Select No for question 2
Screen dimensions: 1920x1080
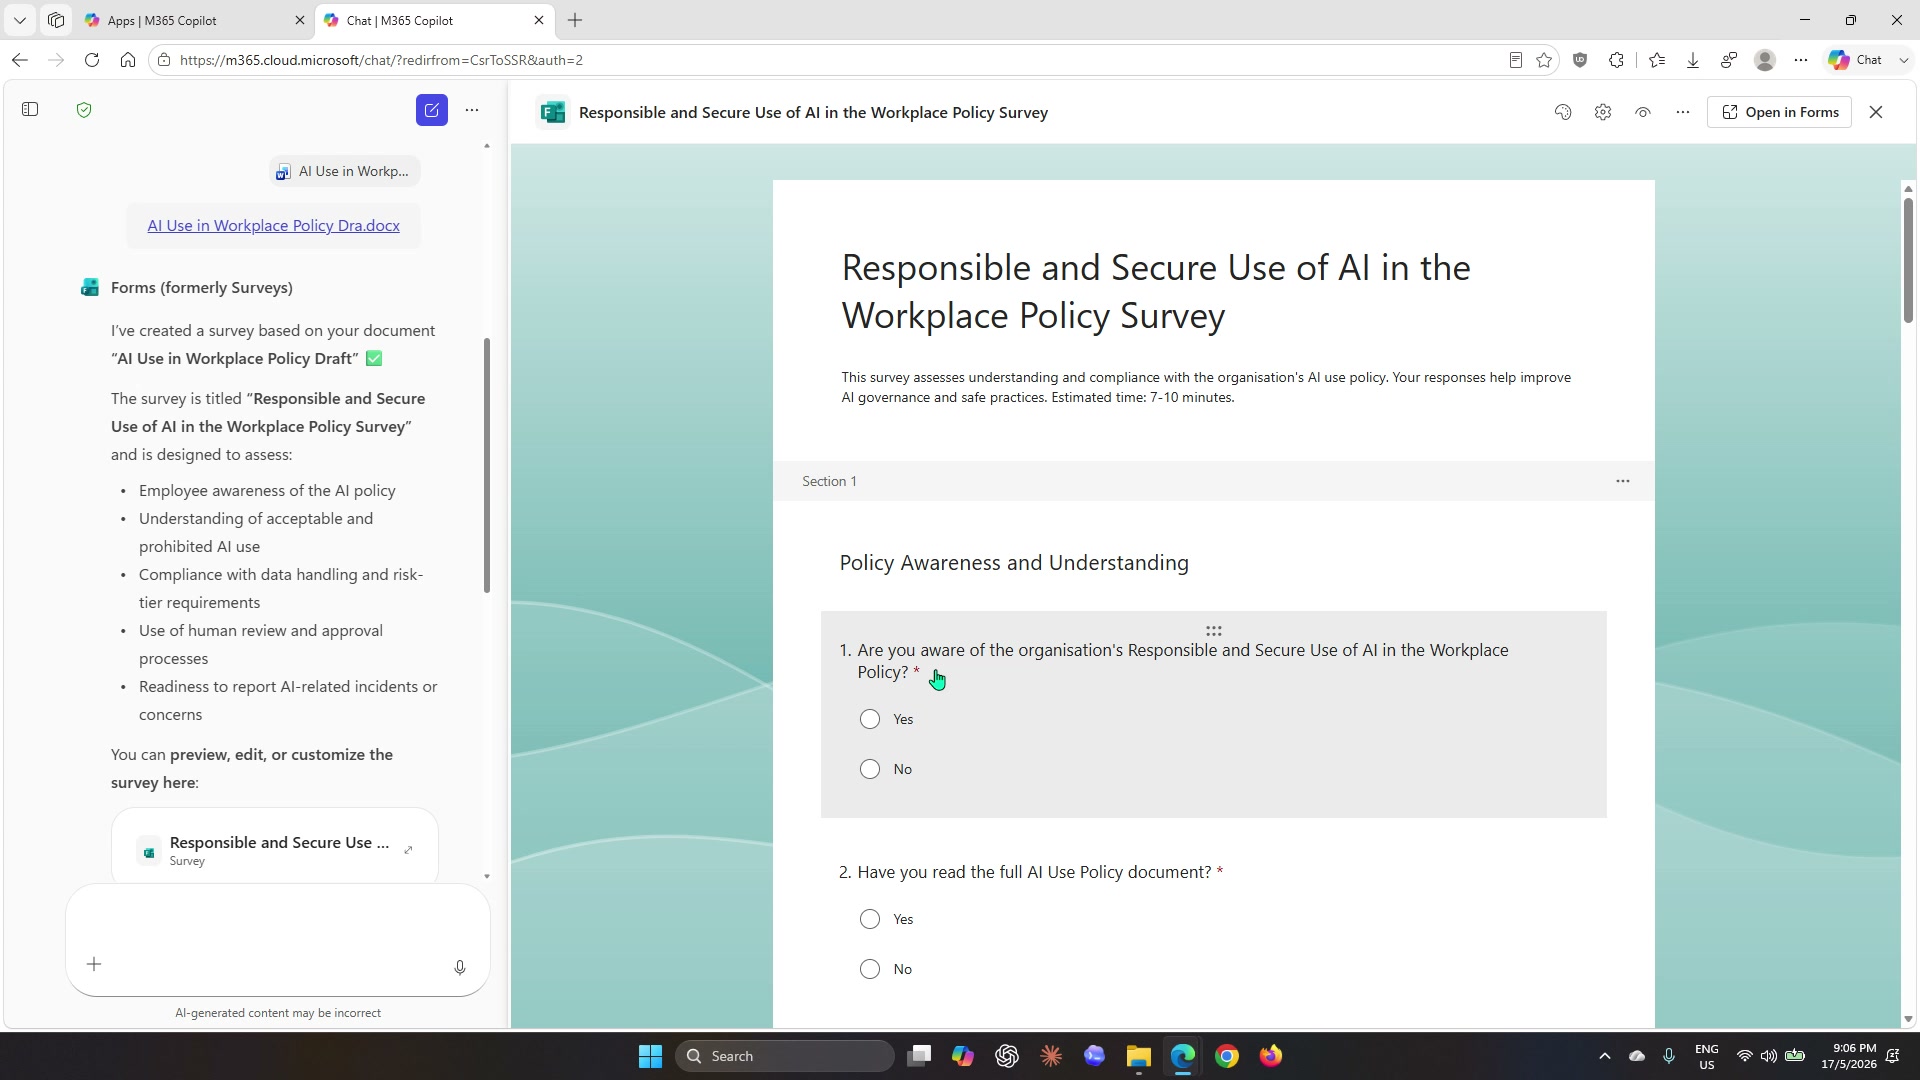coord(870,969)
